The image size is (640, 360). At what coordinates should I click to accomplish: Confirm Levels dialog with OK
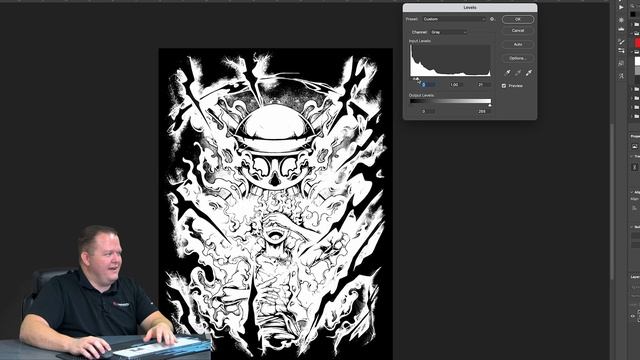pyautogui.click(x=518, y=19)
